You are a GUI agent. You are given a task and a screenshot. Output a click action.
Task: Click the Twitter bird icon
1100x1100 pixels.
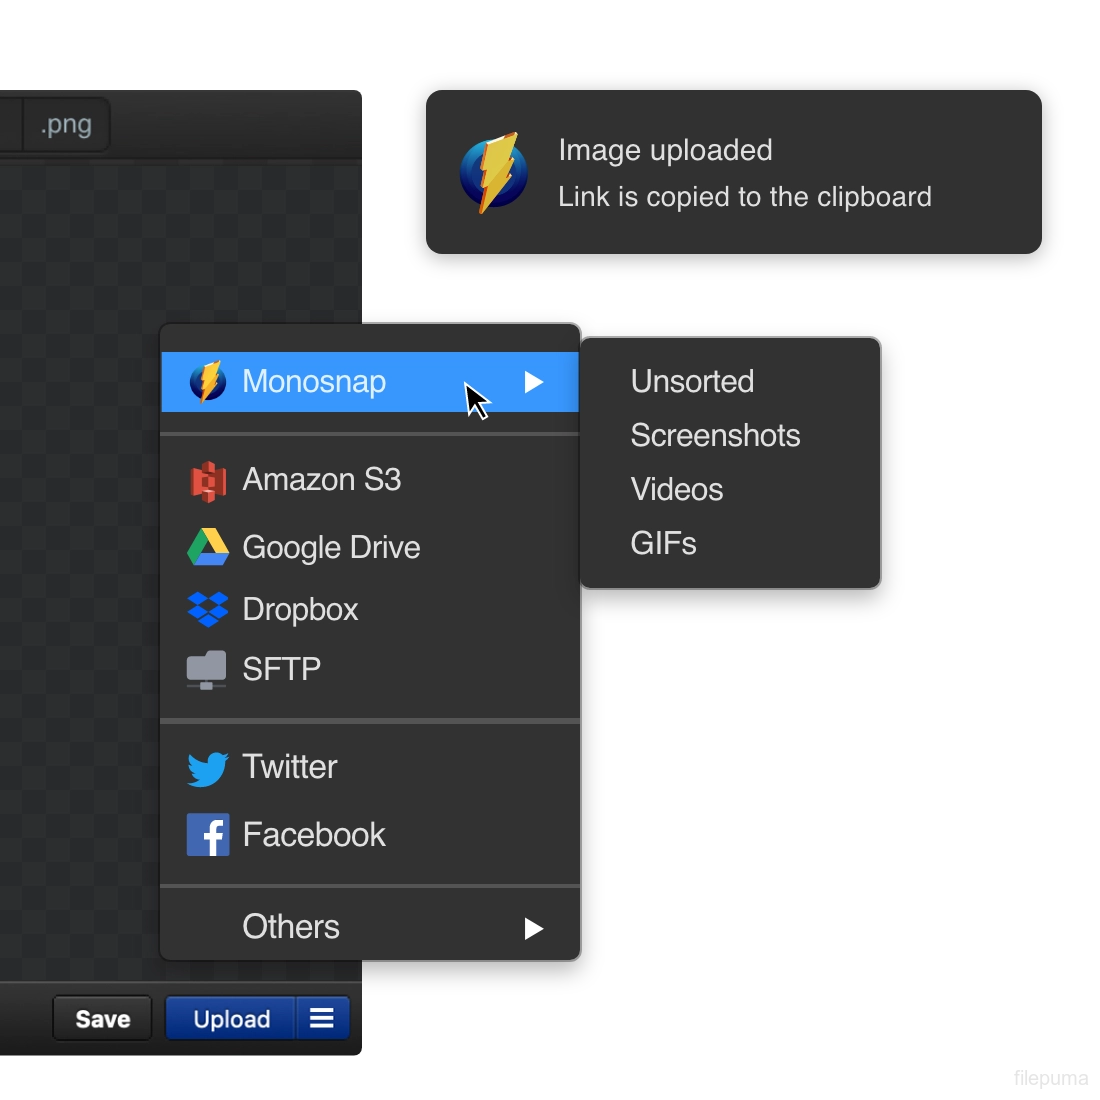coord(208,768)
